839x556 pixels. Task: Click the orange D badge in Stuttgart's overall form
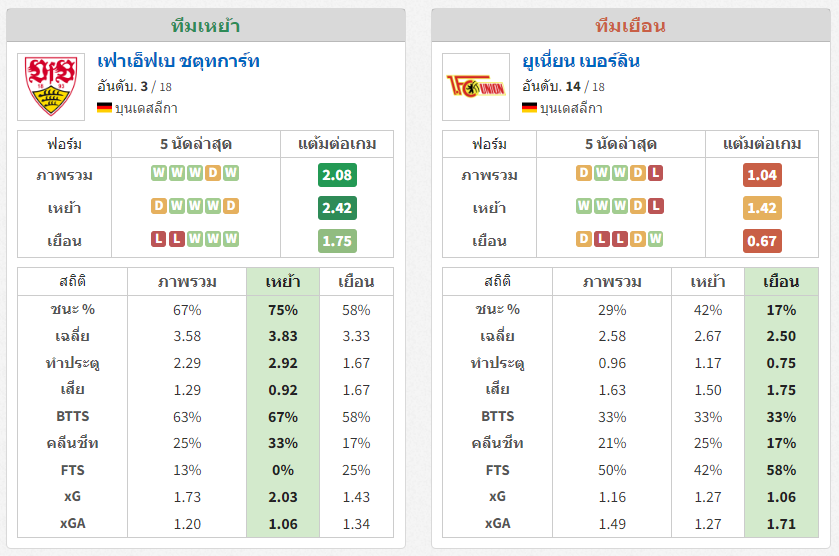click(x=213, y=173)
